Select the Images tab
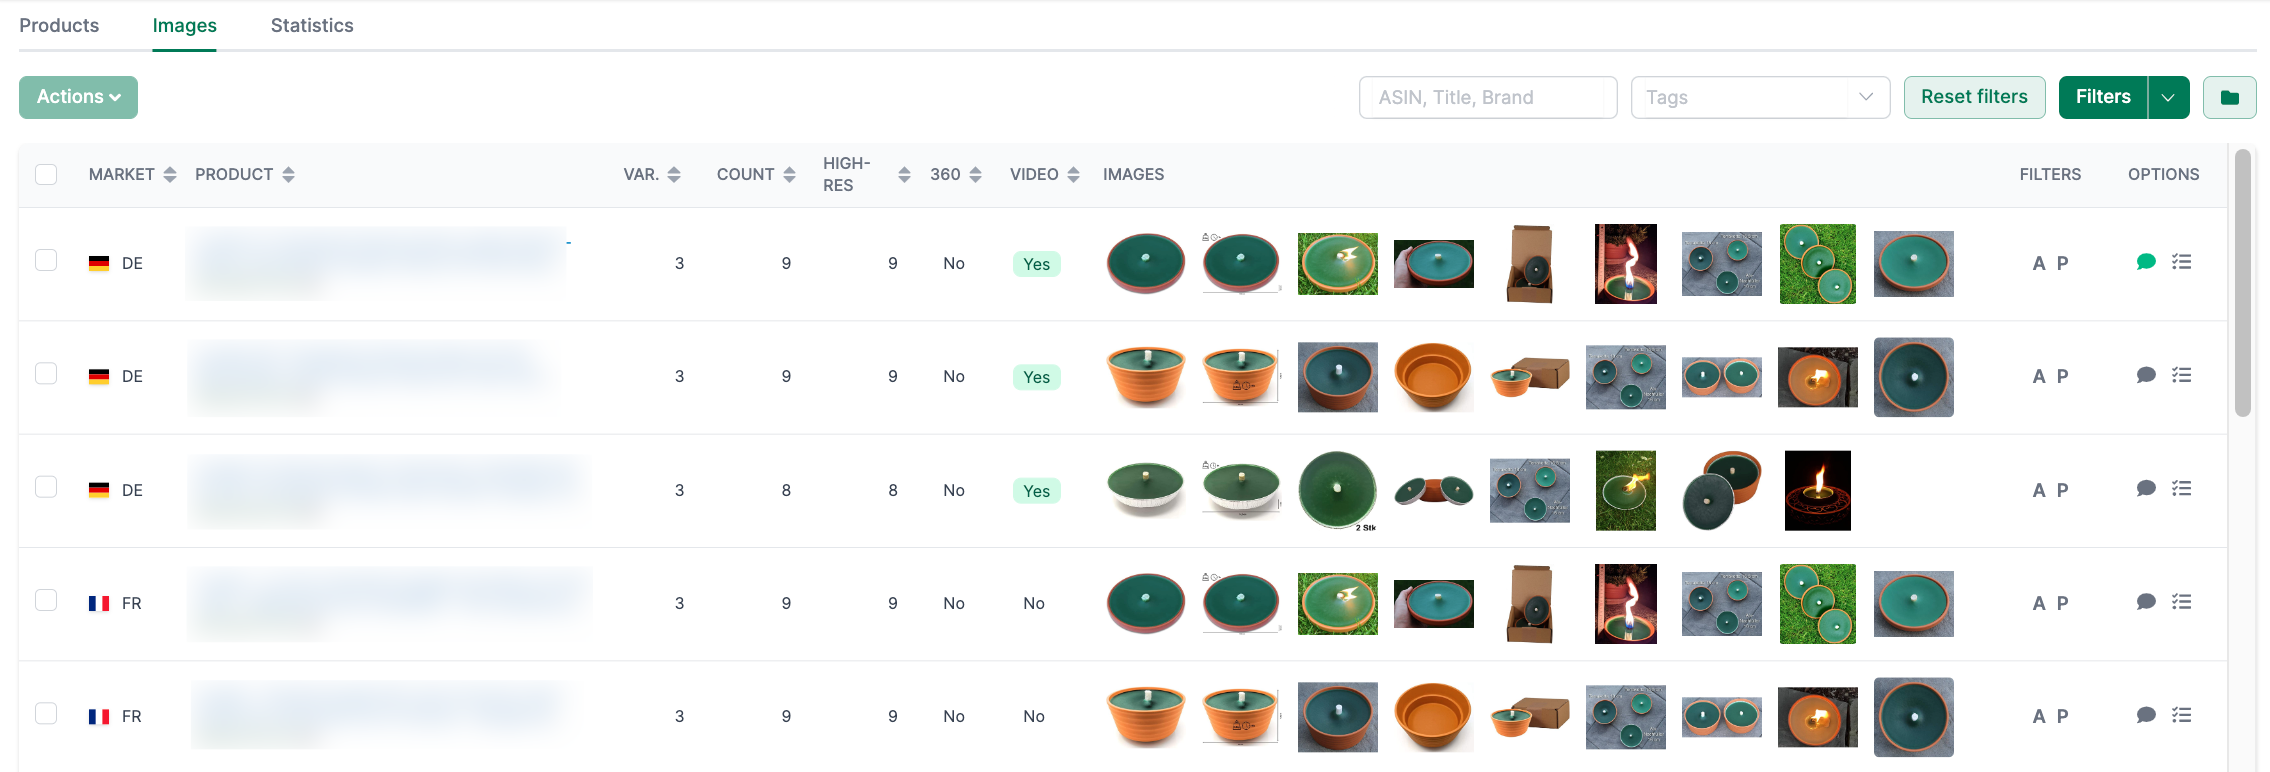Image resolution: width=2270 pixels, height=772 pixels. point(184,25)
